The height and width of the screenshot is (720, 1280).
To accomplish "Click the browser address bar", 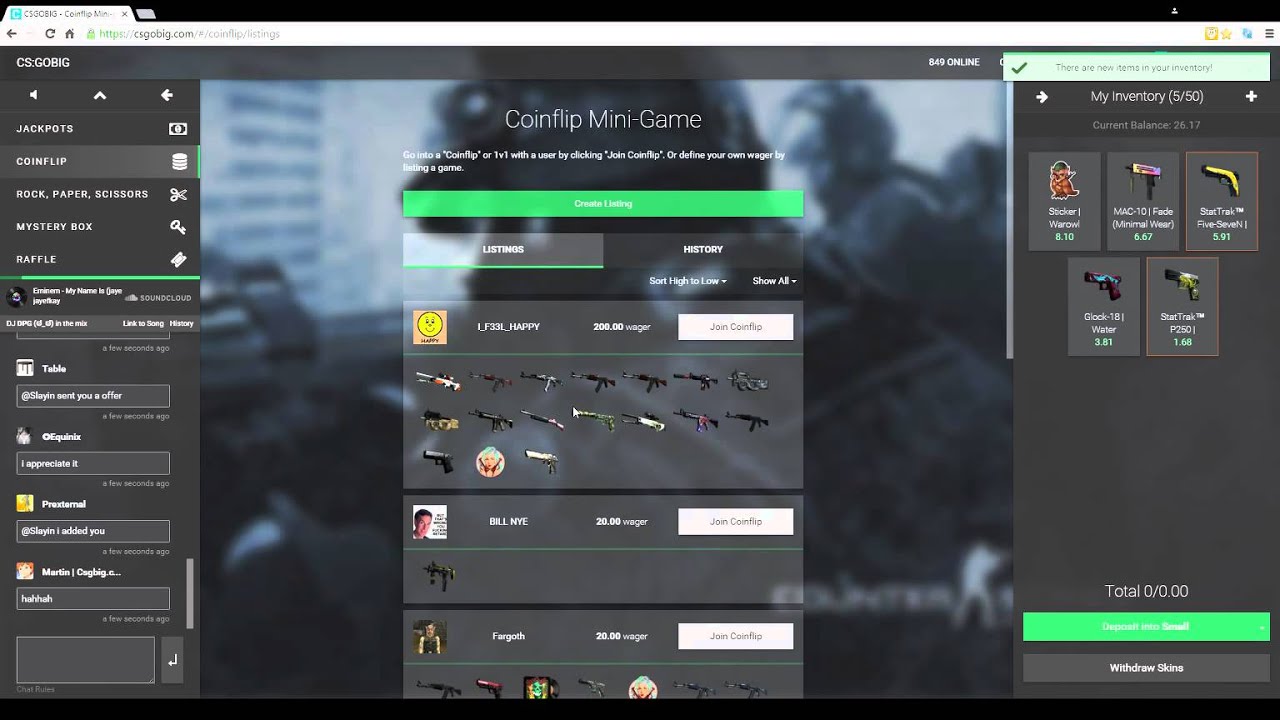I will pos(640,34).
